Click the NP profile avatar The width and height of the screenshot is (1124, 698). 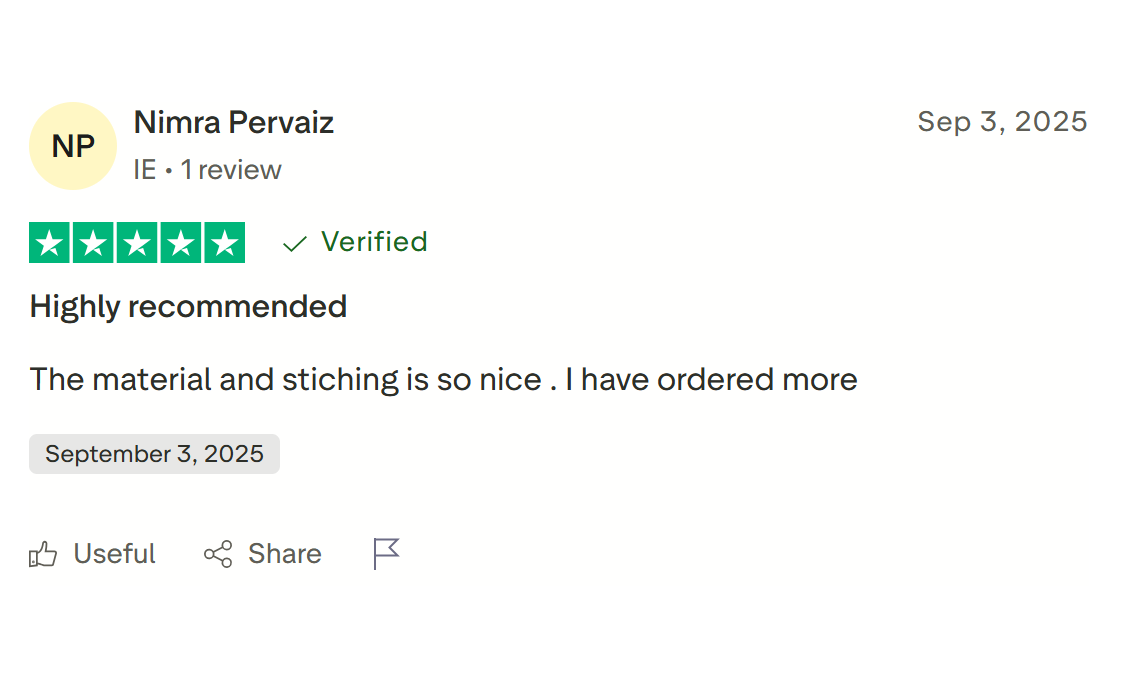73,146
